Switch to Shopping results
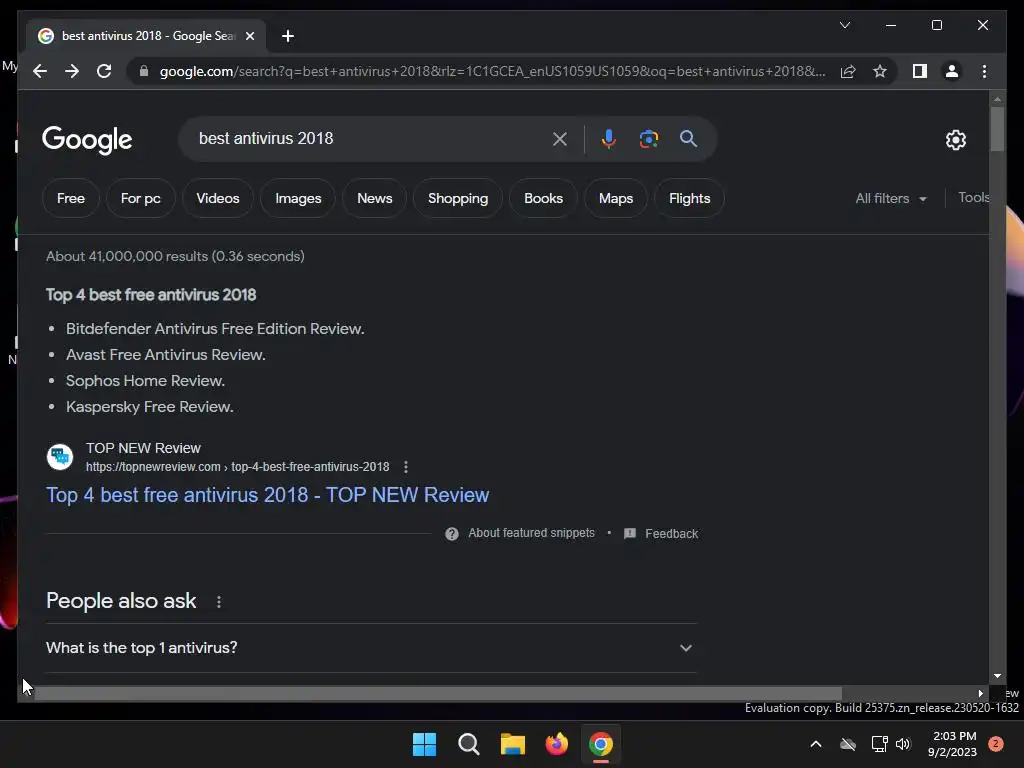 tap(458, 198)
